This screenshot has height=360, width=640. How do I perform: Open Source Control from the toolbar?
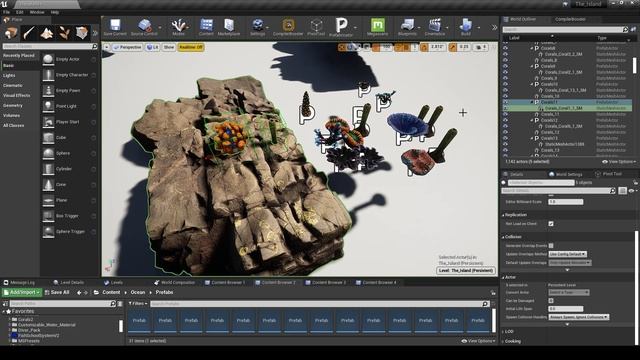tap(144, 27)
